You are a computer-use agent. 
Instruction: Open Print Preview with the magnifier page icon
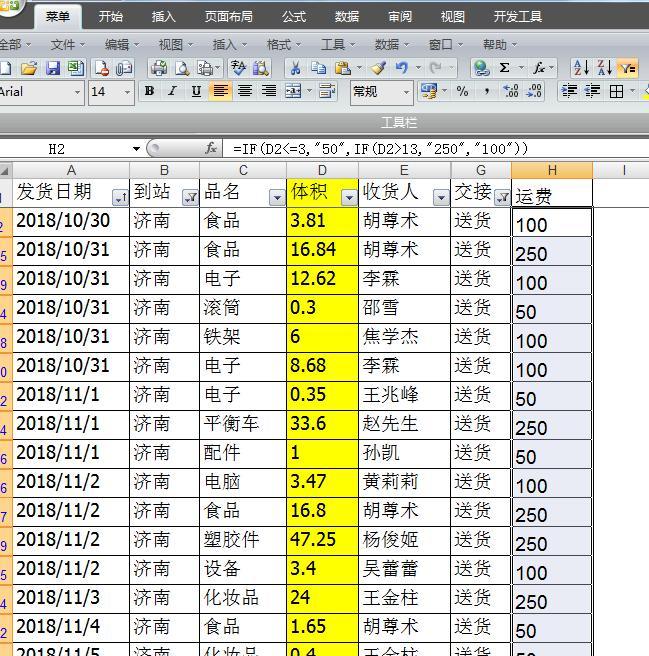coord(182,68)
